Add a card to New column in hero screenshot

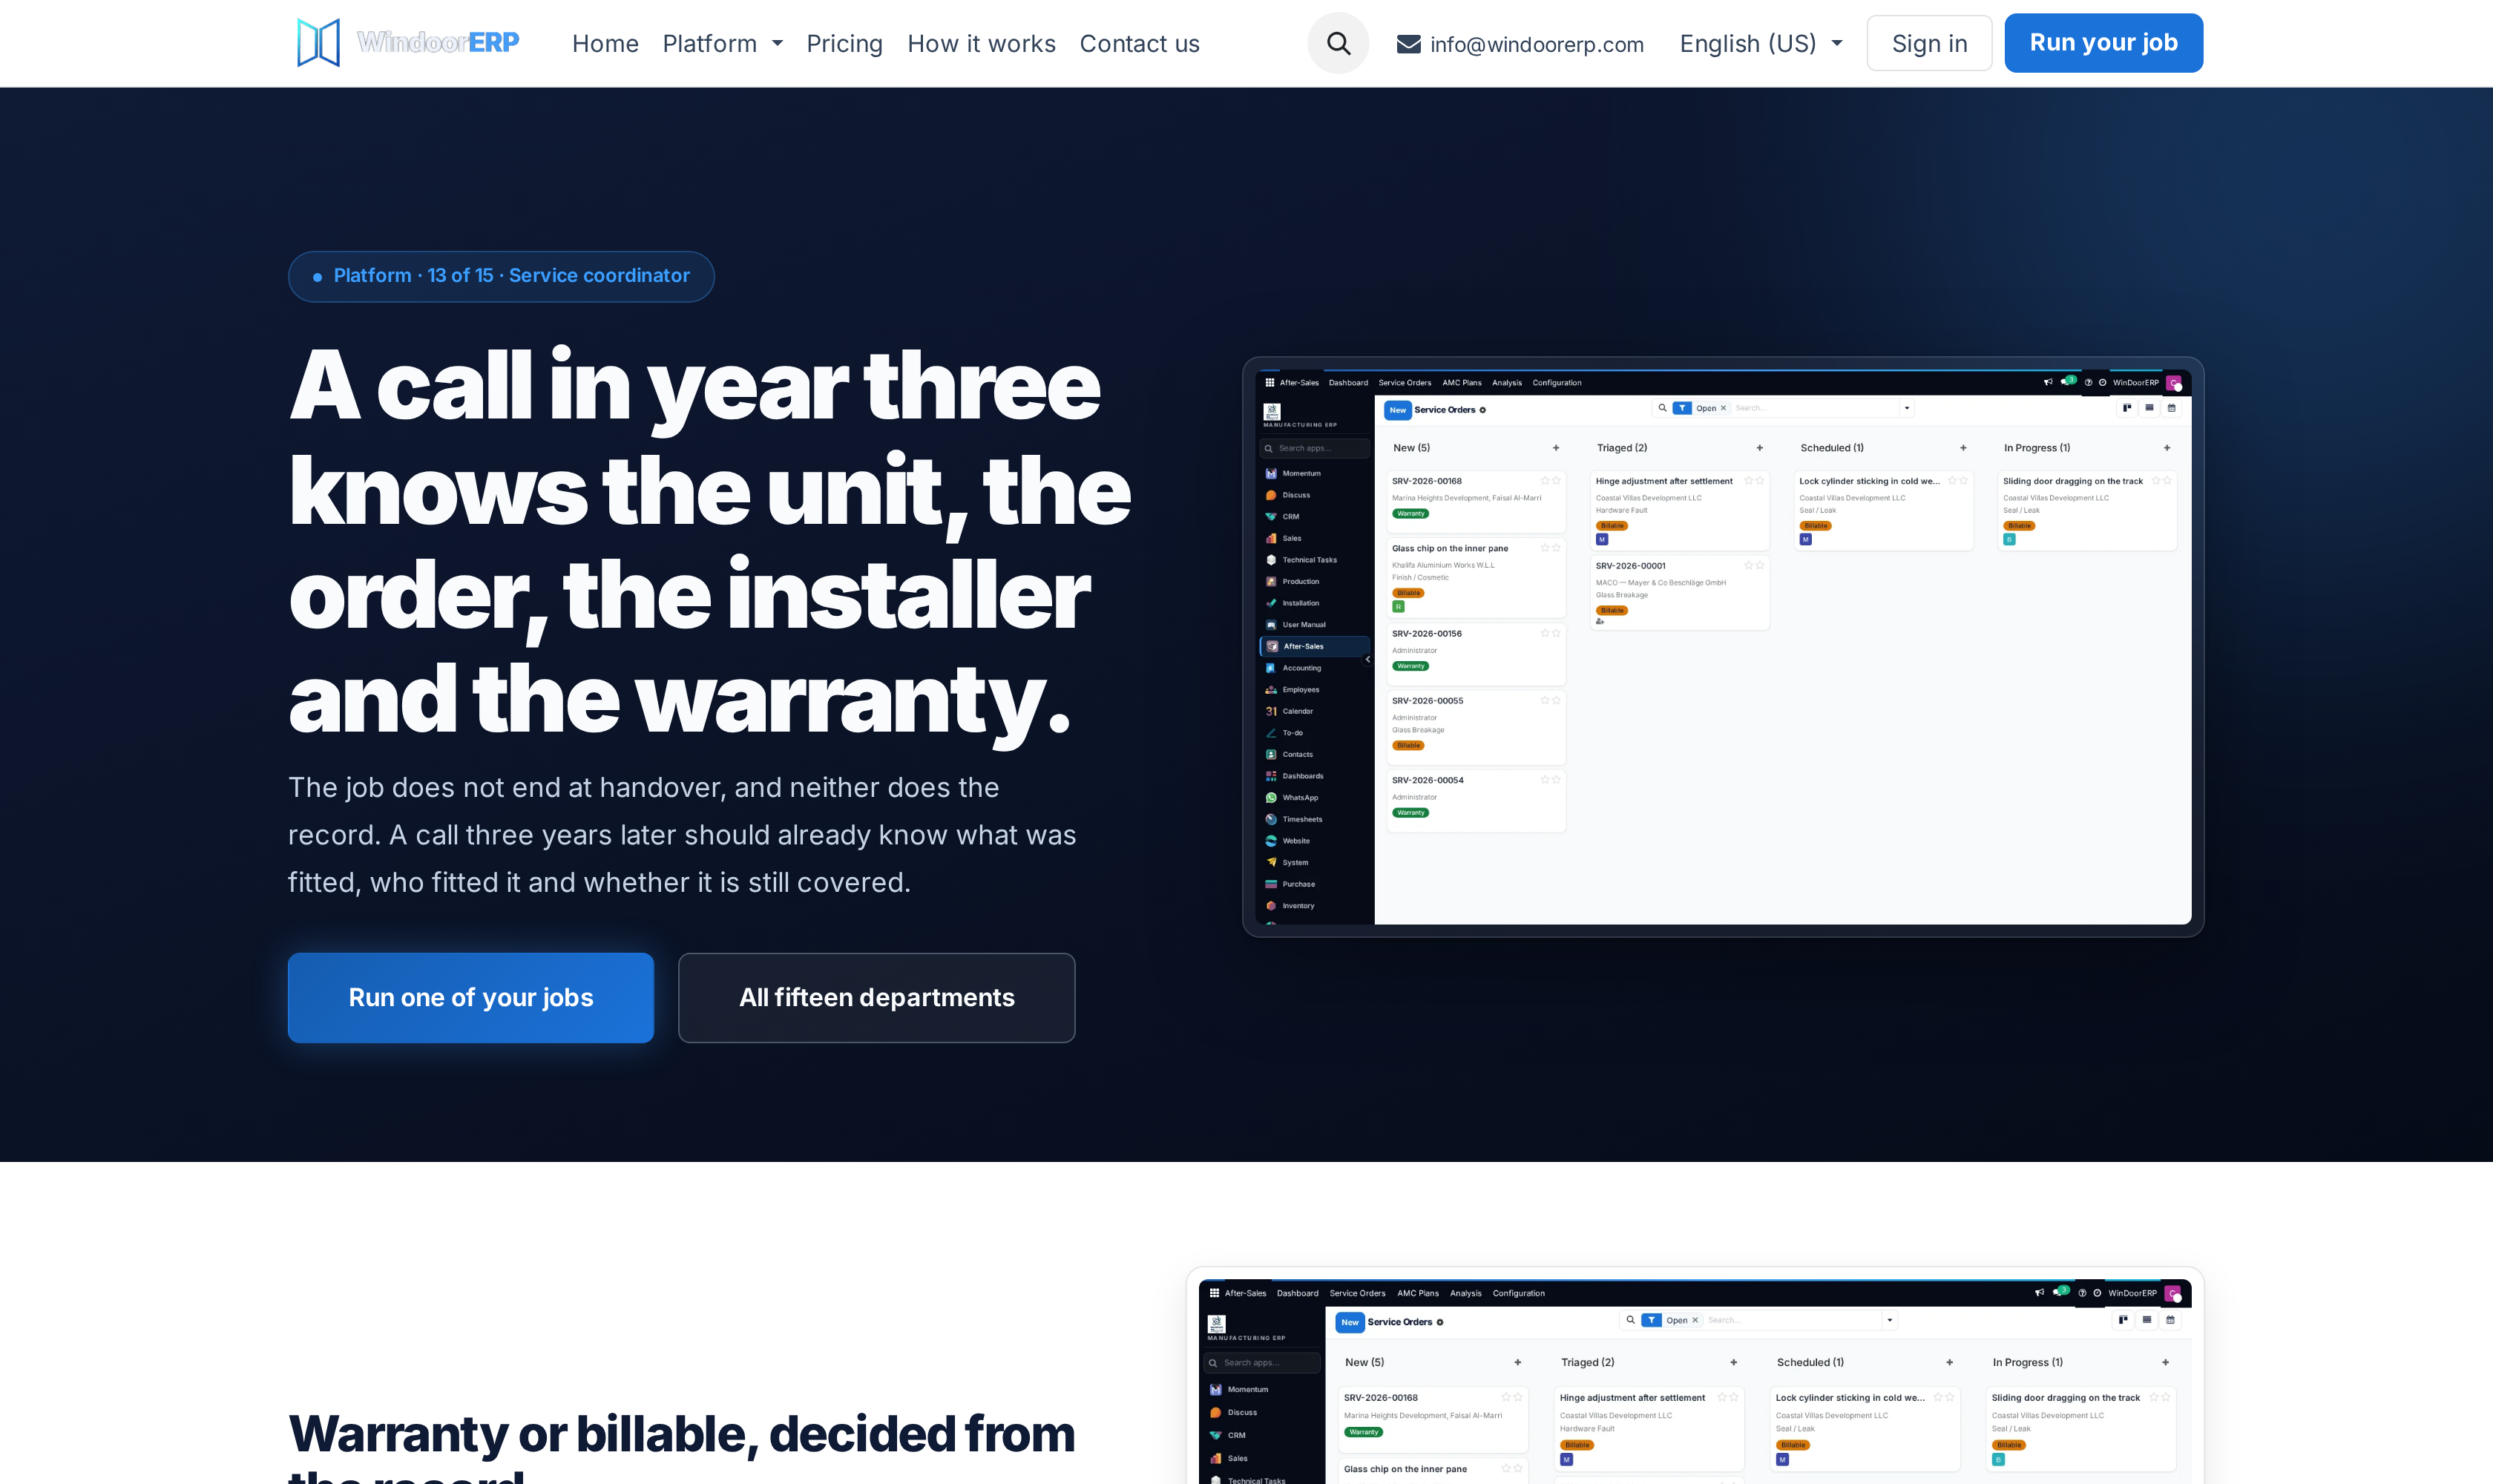[1556, 448]
